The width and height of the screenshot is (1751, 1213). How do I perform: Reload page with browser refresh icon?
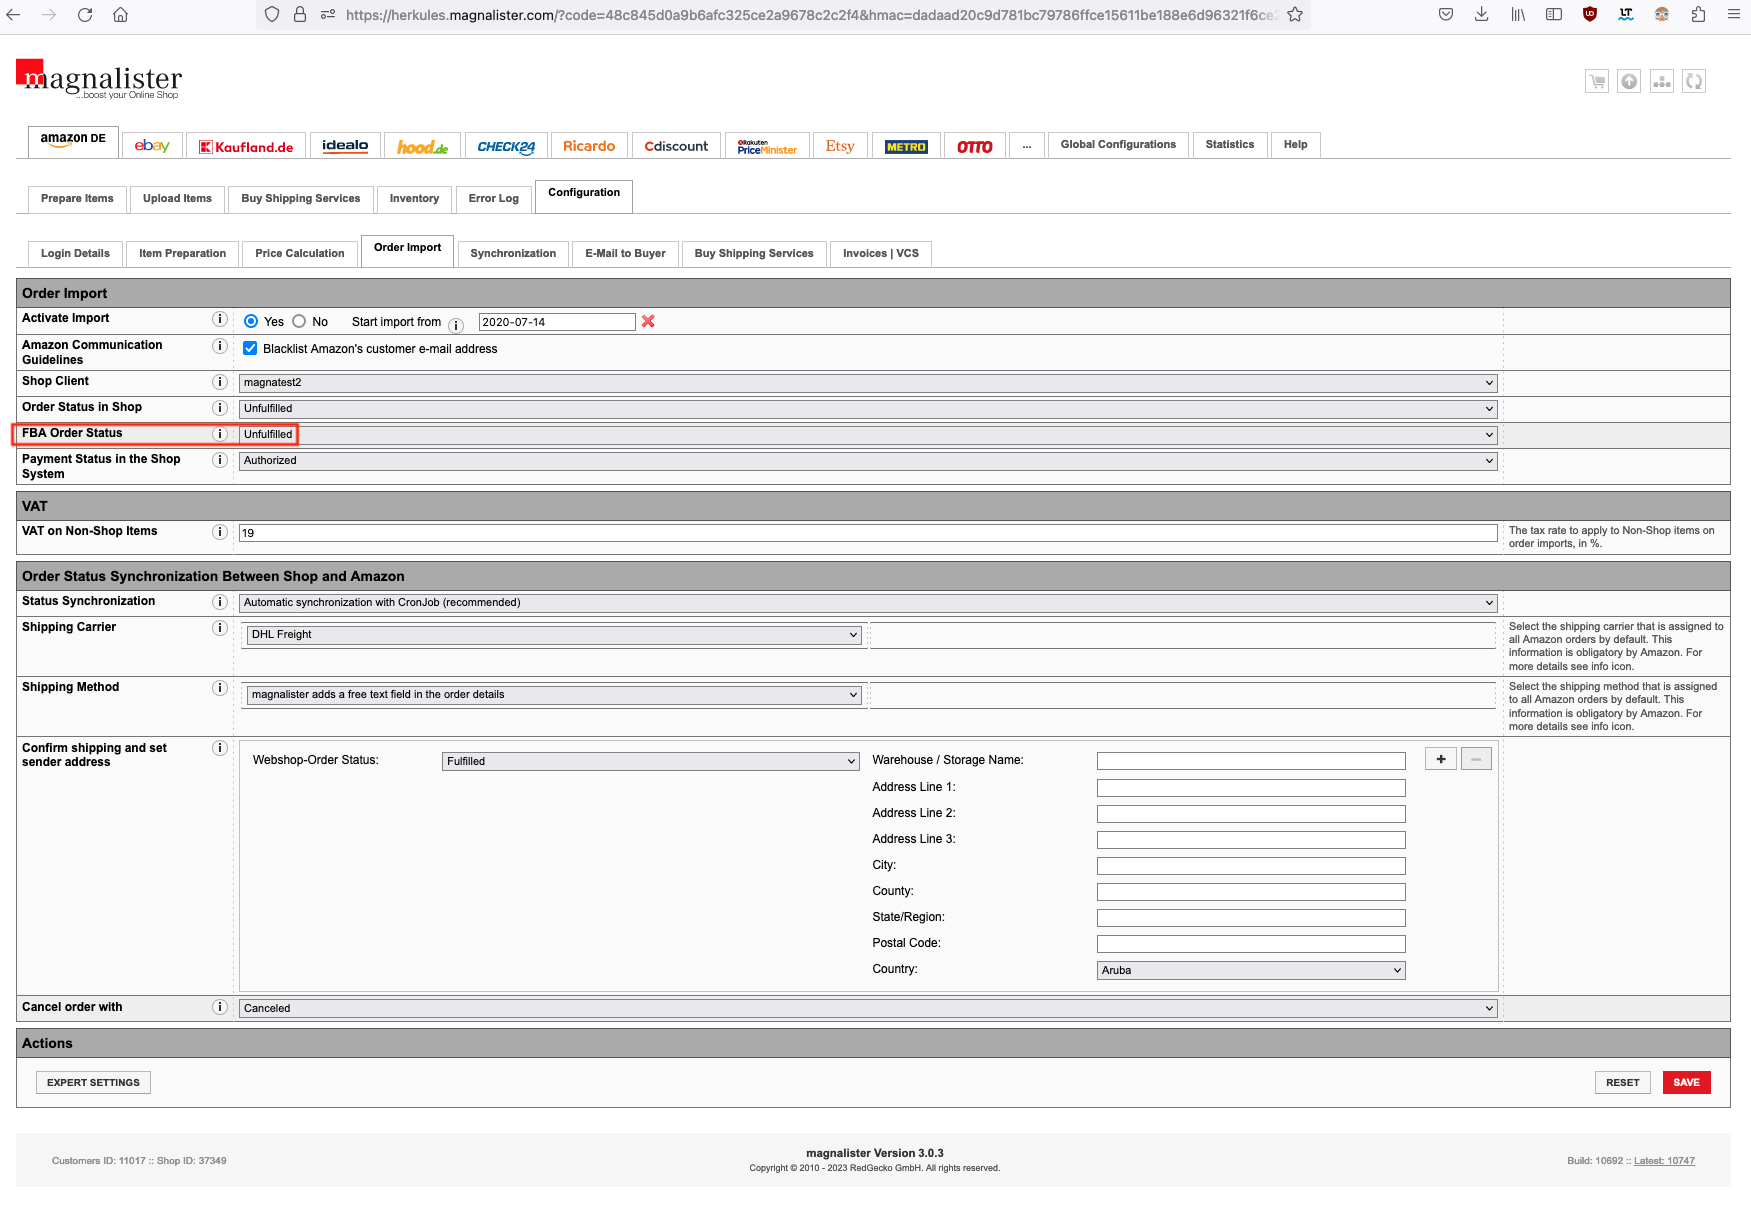[85, 15]
